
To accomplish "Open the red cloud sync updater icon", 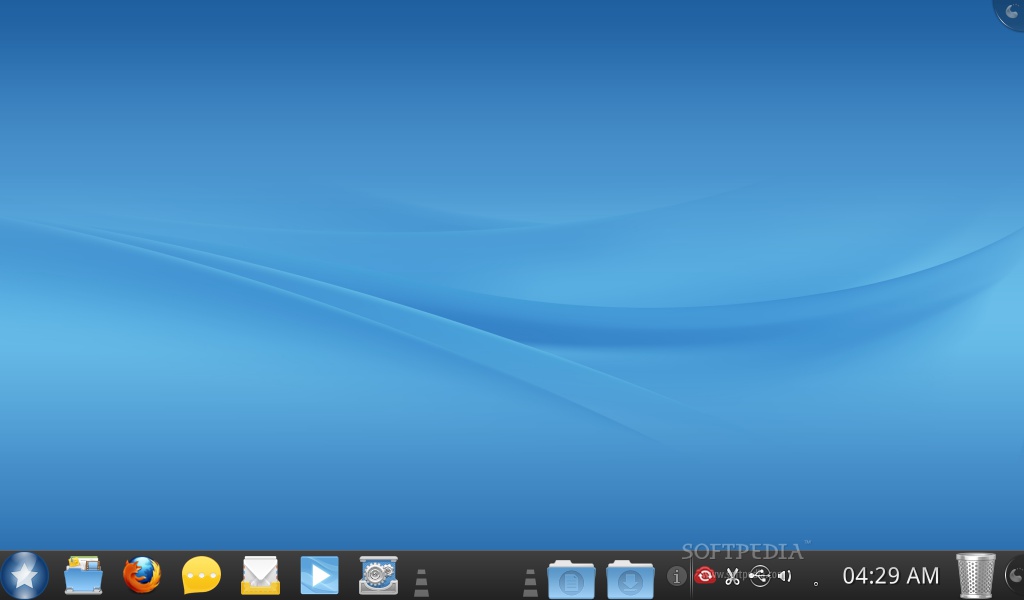I will click(x=705, y=575).
